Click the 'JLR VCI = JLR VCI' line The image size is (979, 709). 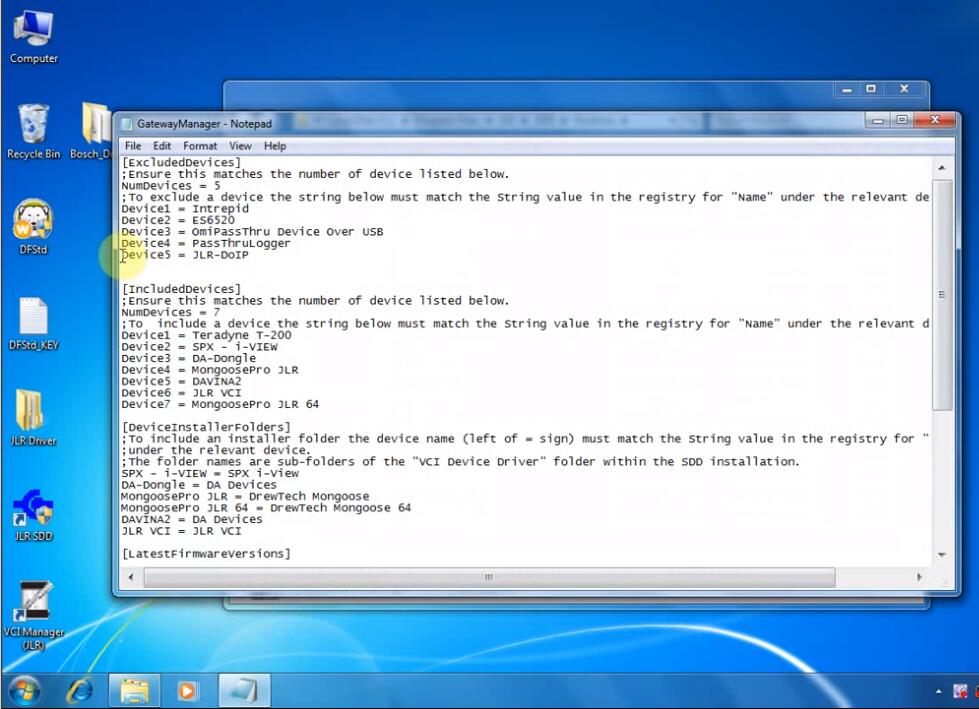point(181,531)
